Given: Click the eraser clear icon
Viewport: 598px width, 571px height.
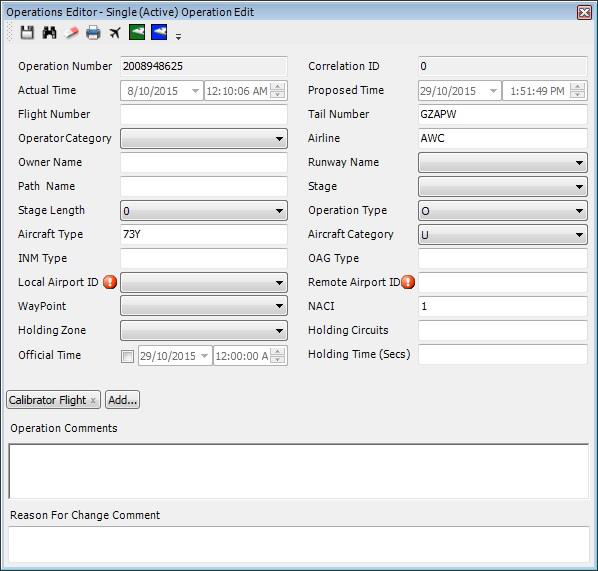Looking at the screenshot, I should pyautogui.click(x=71, y=33).
